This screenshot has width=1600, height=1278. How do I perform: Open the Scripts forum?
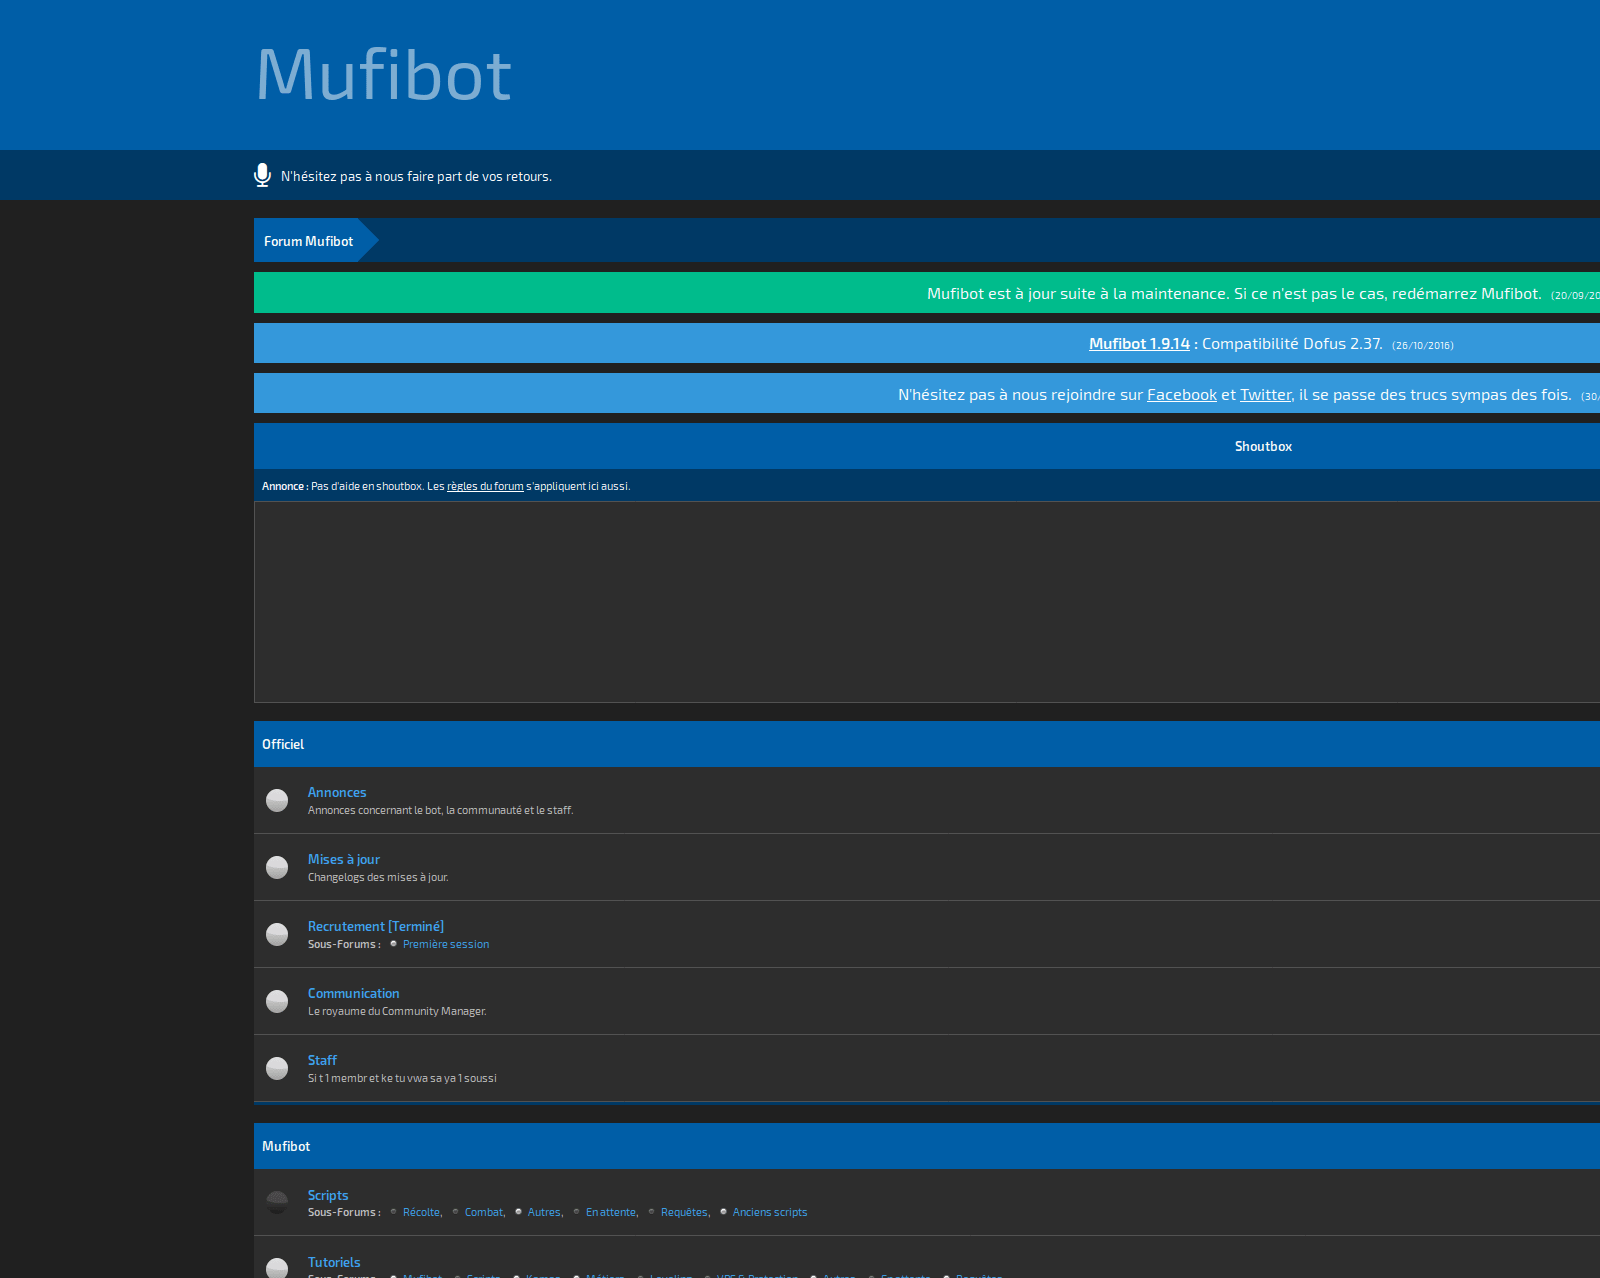tap(328, 1195)
